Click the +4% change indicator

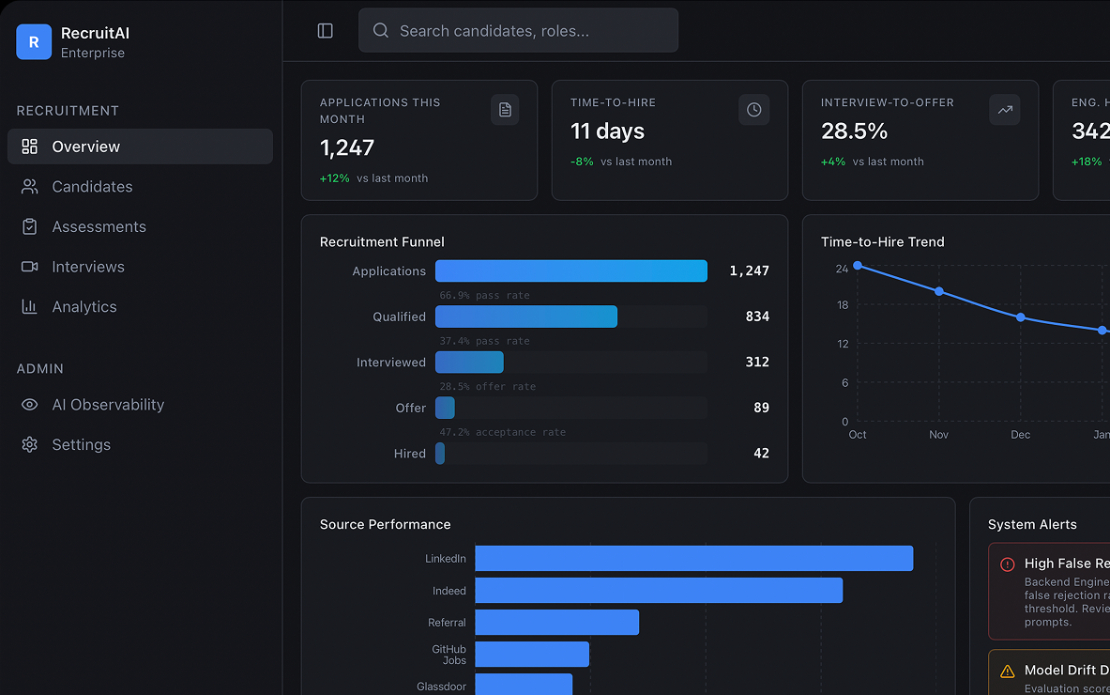[x=833, y=161]
